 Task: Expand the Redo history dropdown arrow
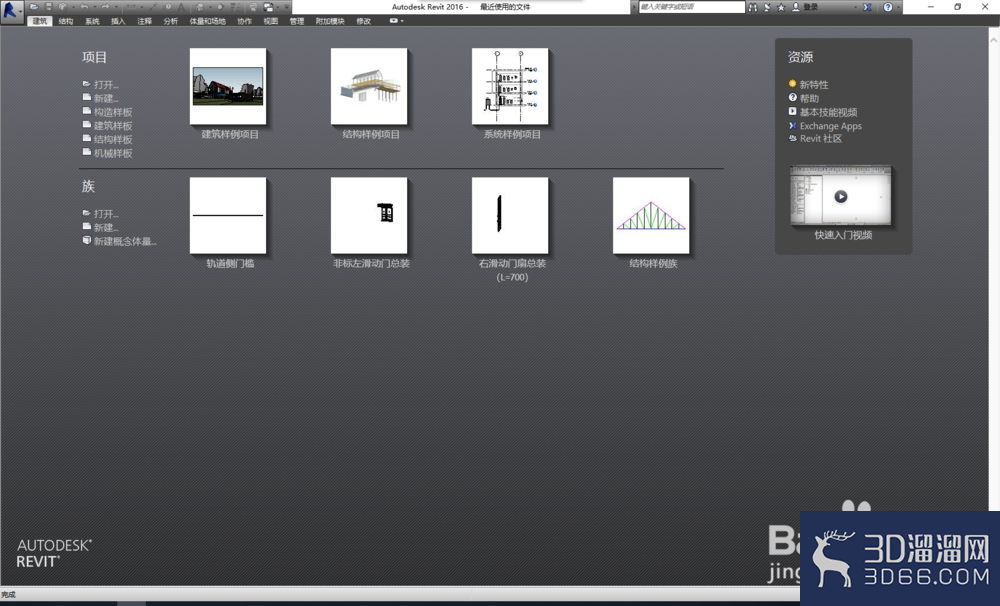point(116,7)
